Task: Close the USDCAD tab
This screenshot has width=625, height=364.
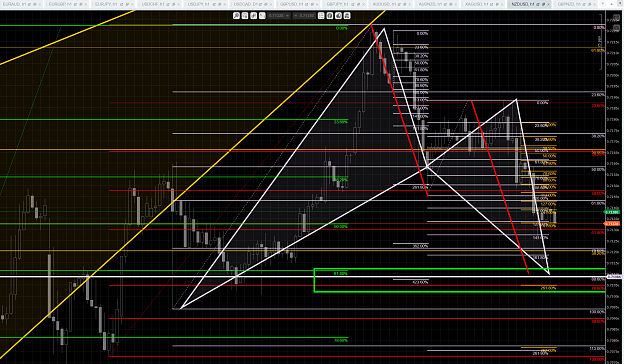Action: point(271,4)
